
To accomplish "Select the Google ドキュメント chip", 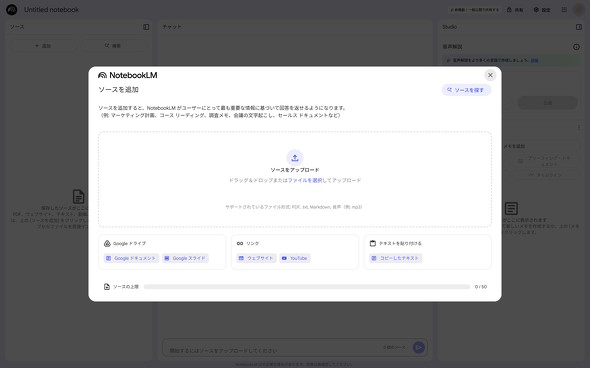I will 131,258.
